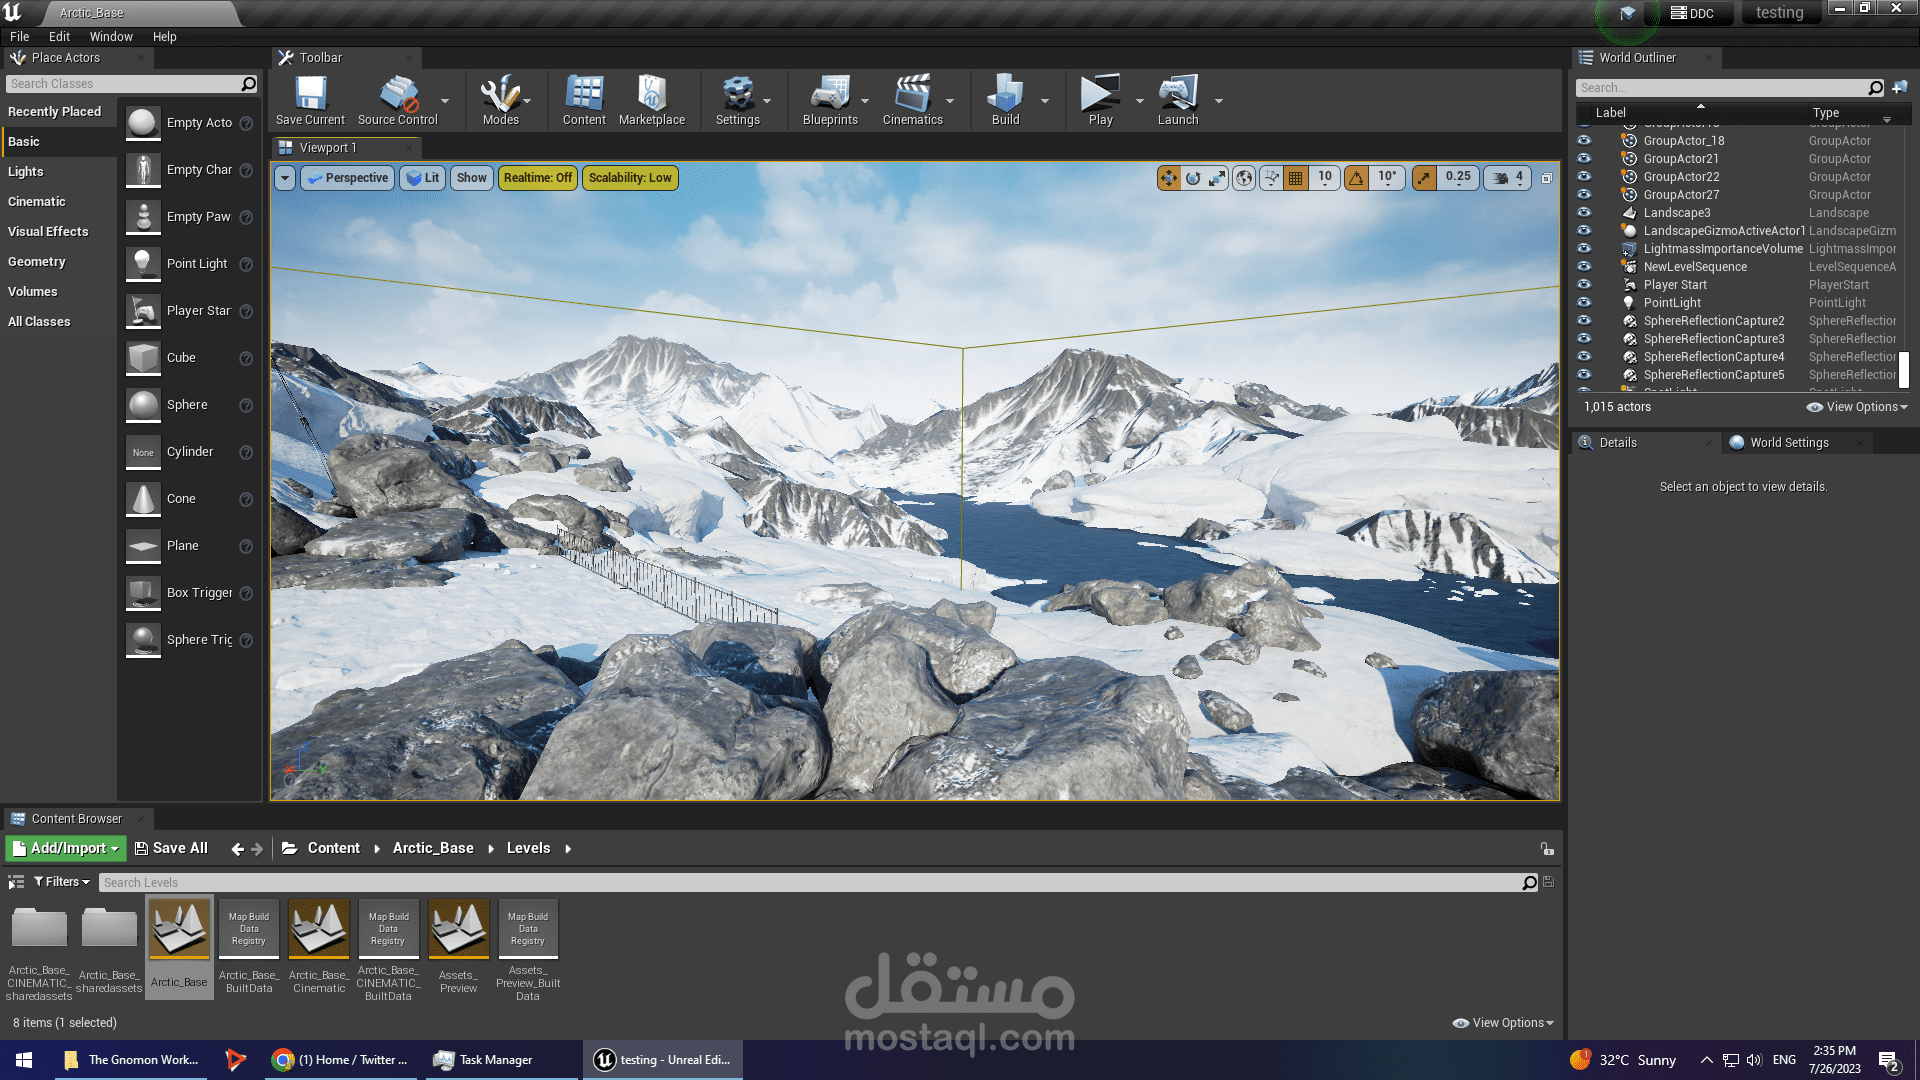Select the Lights category in Place Actors
This screenshot has height=1080, width=1920.
click(26, 172)
